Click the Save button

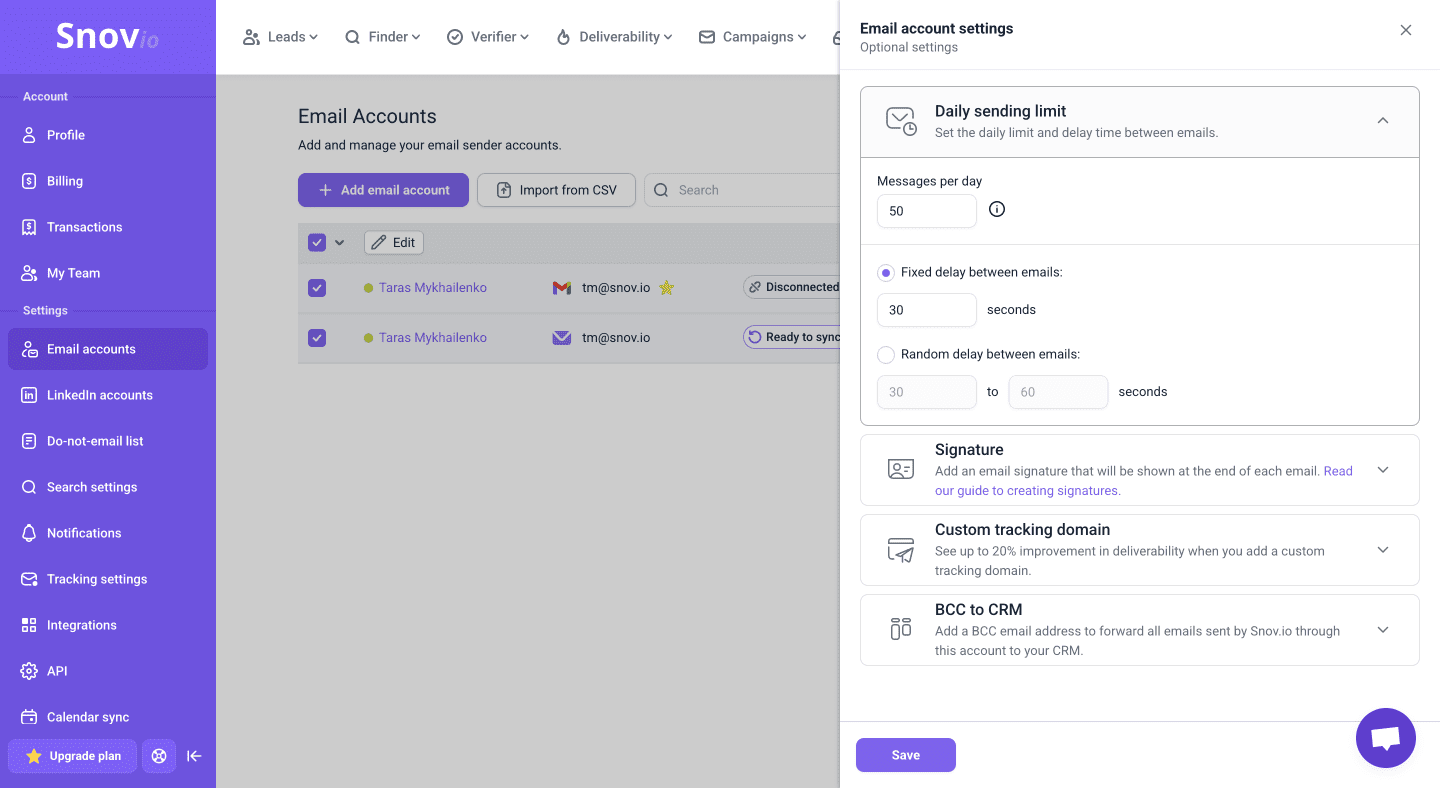pos(905,755)
